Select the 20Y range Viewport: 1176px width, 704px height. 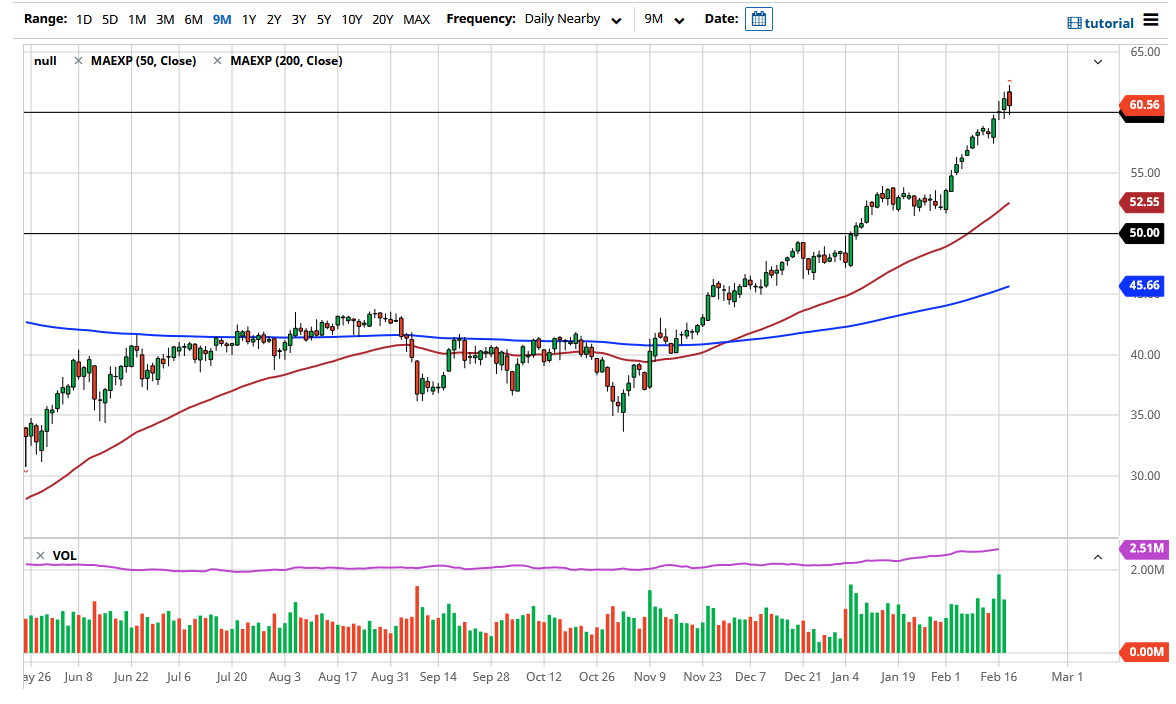(383, 18)
